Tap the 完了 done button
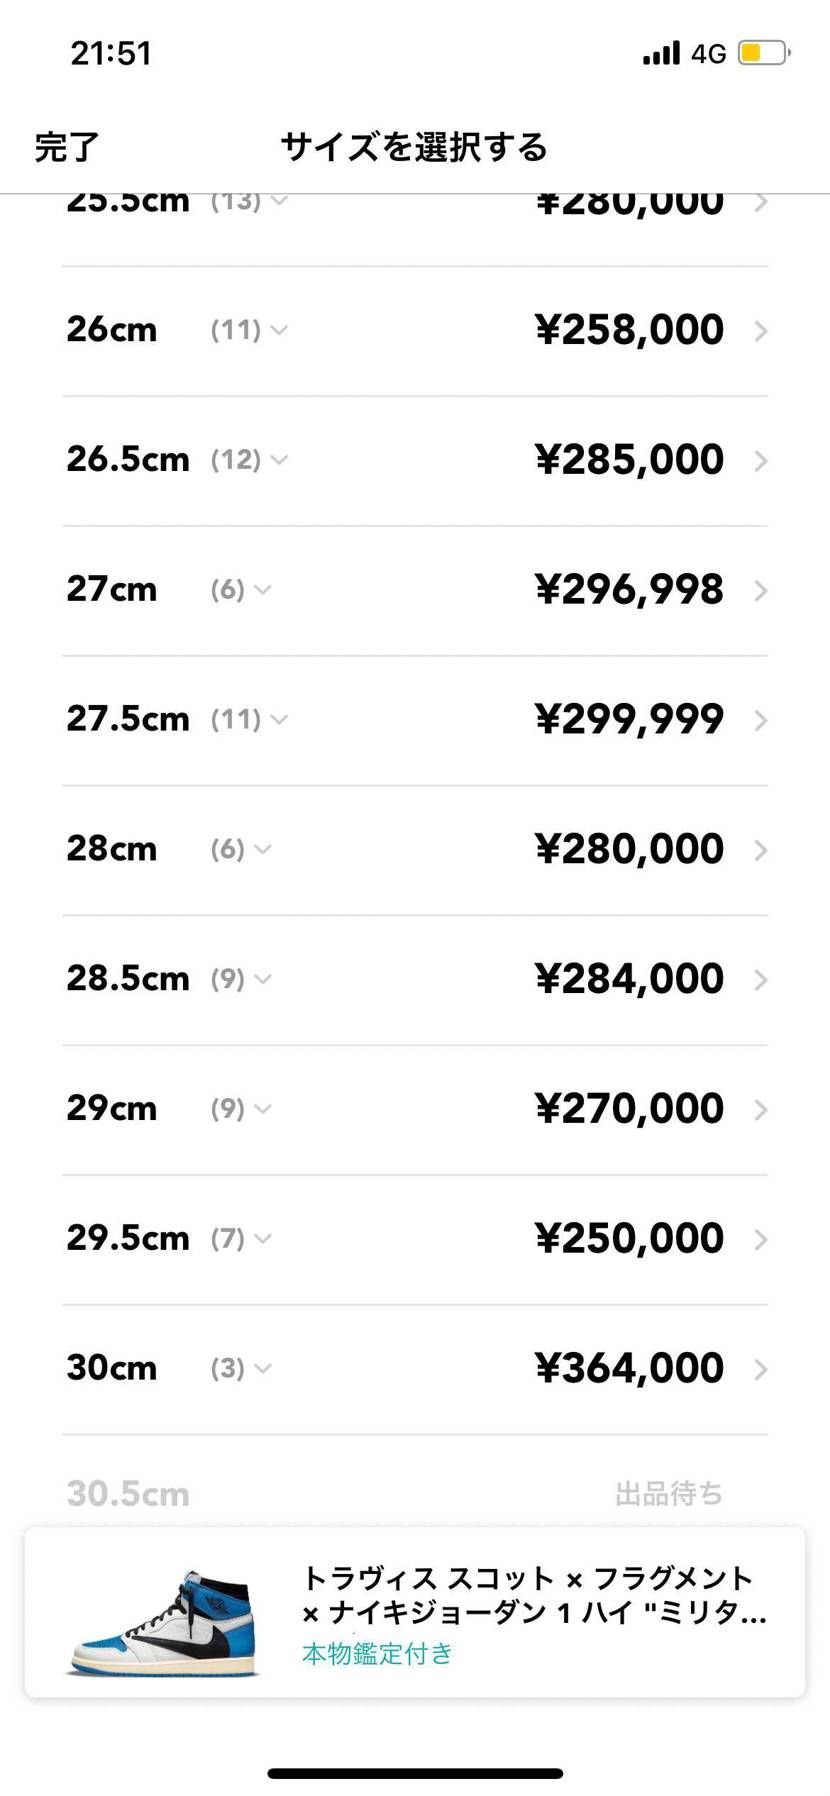The height and width of the screenshot is (1796, 830). click(67, 147)
